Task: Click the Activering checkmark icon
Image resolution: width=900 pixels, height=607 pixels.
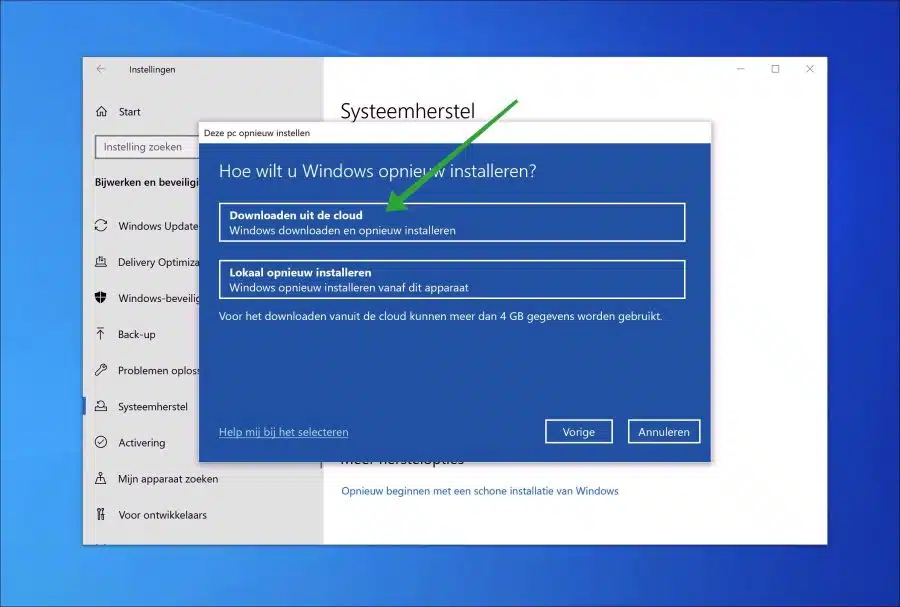Action: pos(101,442)
